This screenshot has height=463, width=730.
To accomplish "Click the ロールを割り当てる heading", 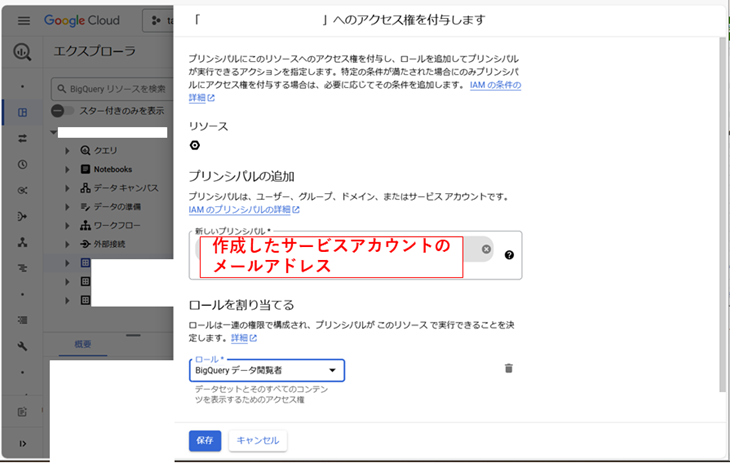I will (x=242, y=305).
